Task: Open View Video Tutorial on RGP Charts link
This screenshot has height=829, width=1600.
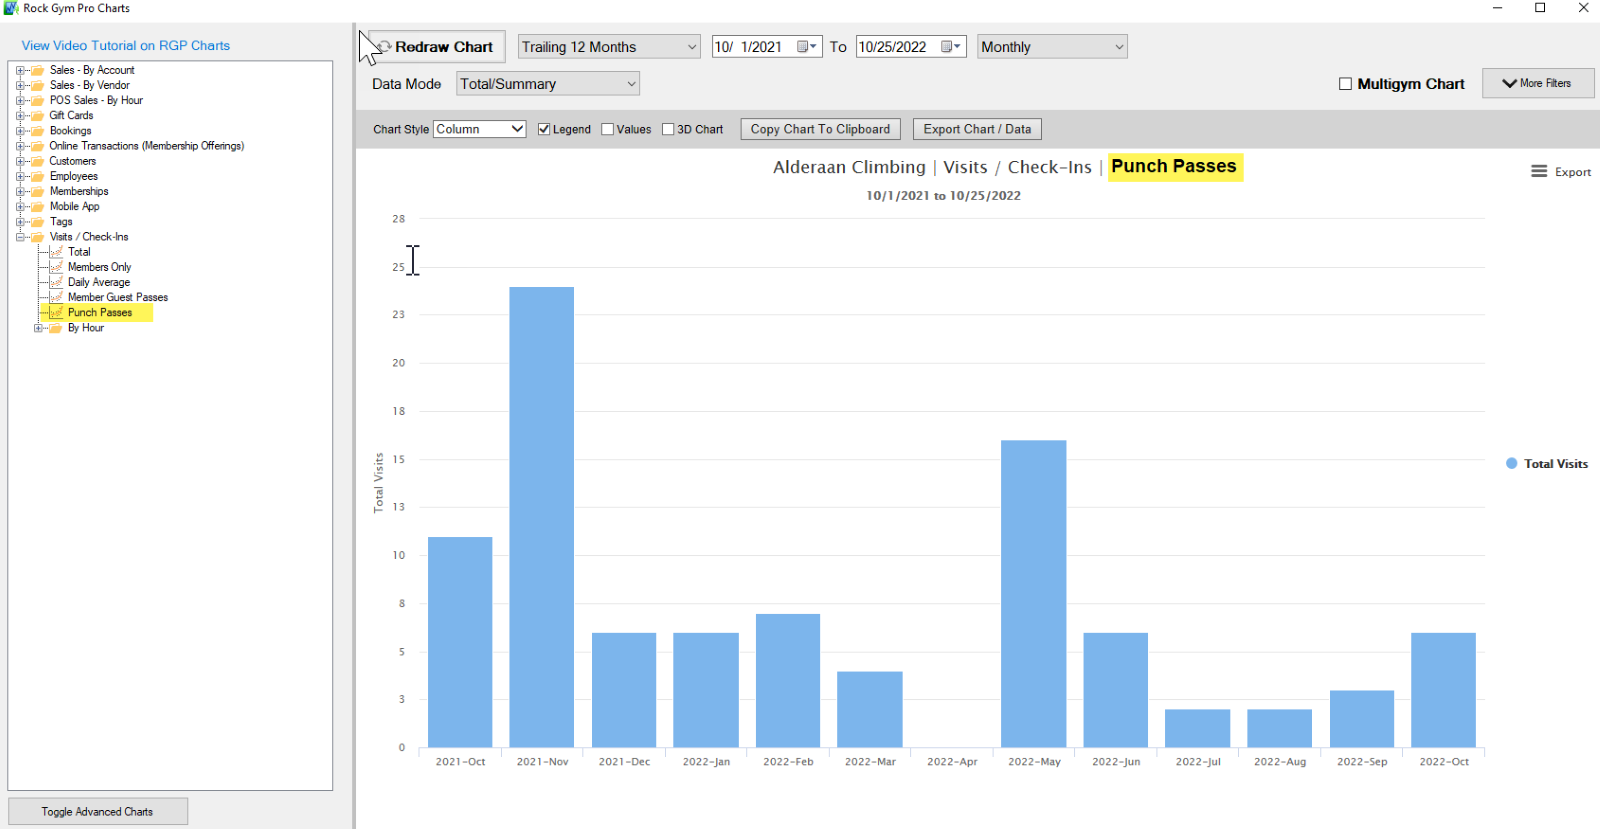Action: [126, 46]
